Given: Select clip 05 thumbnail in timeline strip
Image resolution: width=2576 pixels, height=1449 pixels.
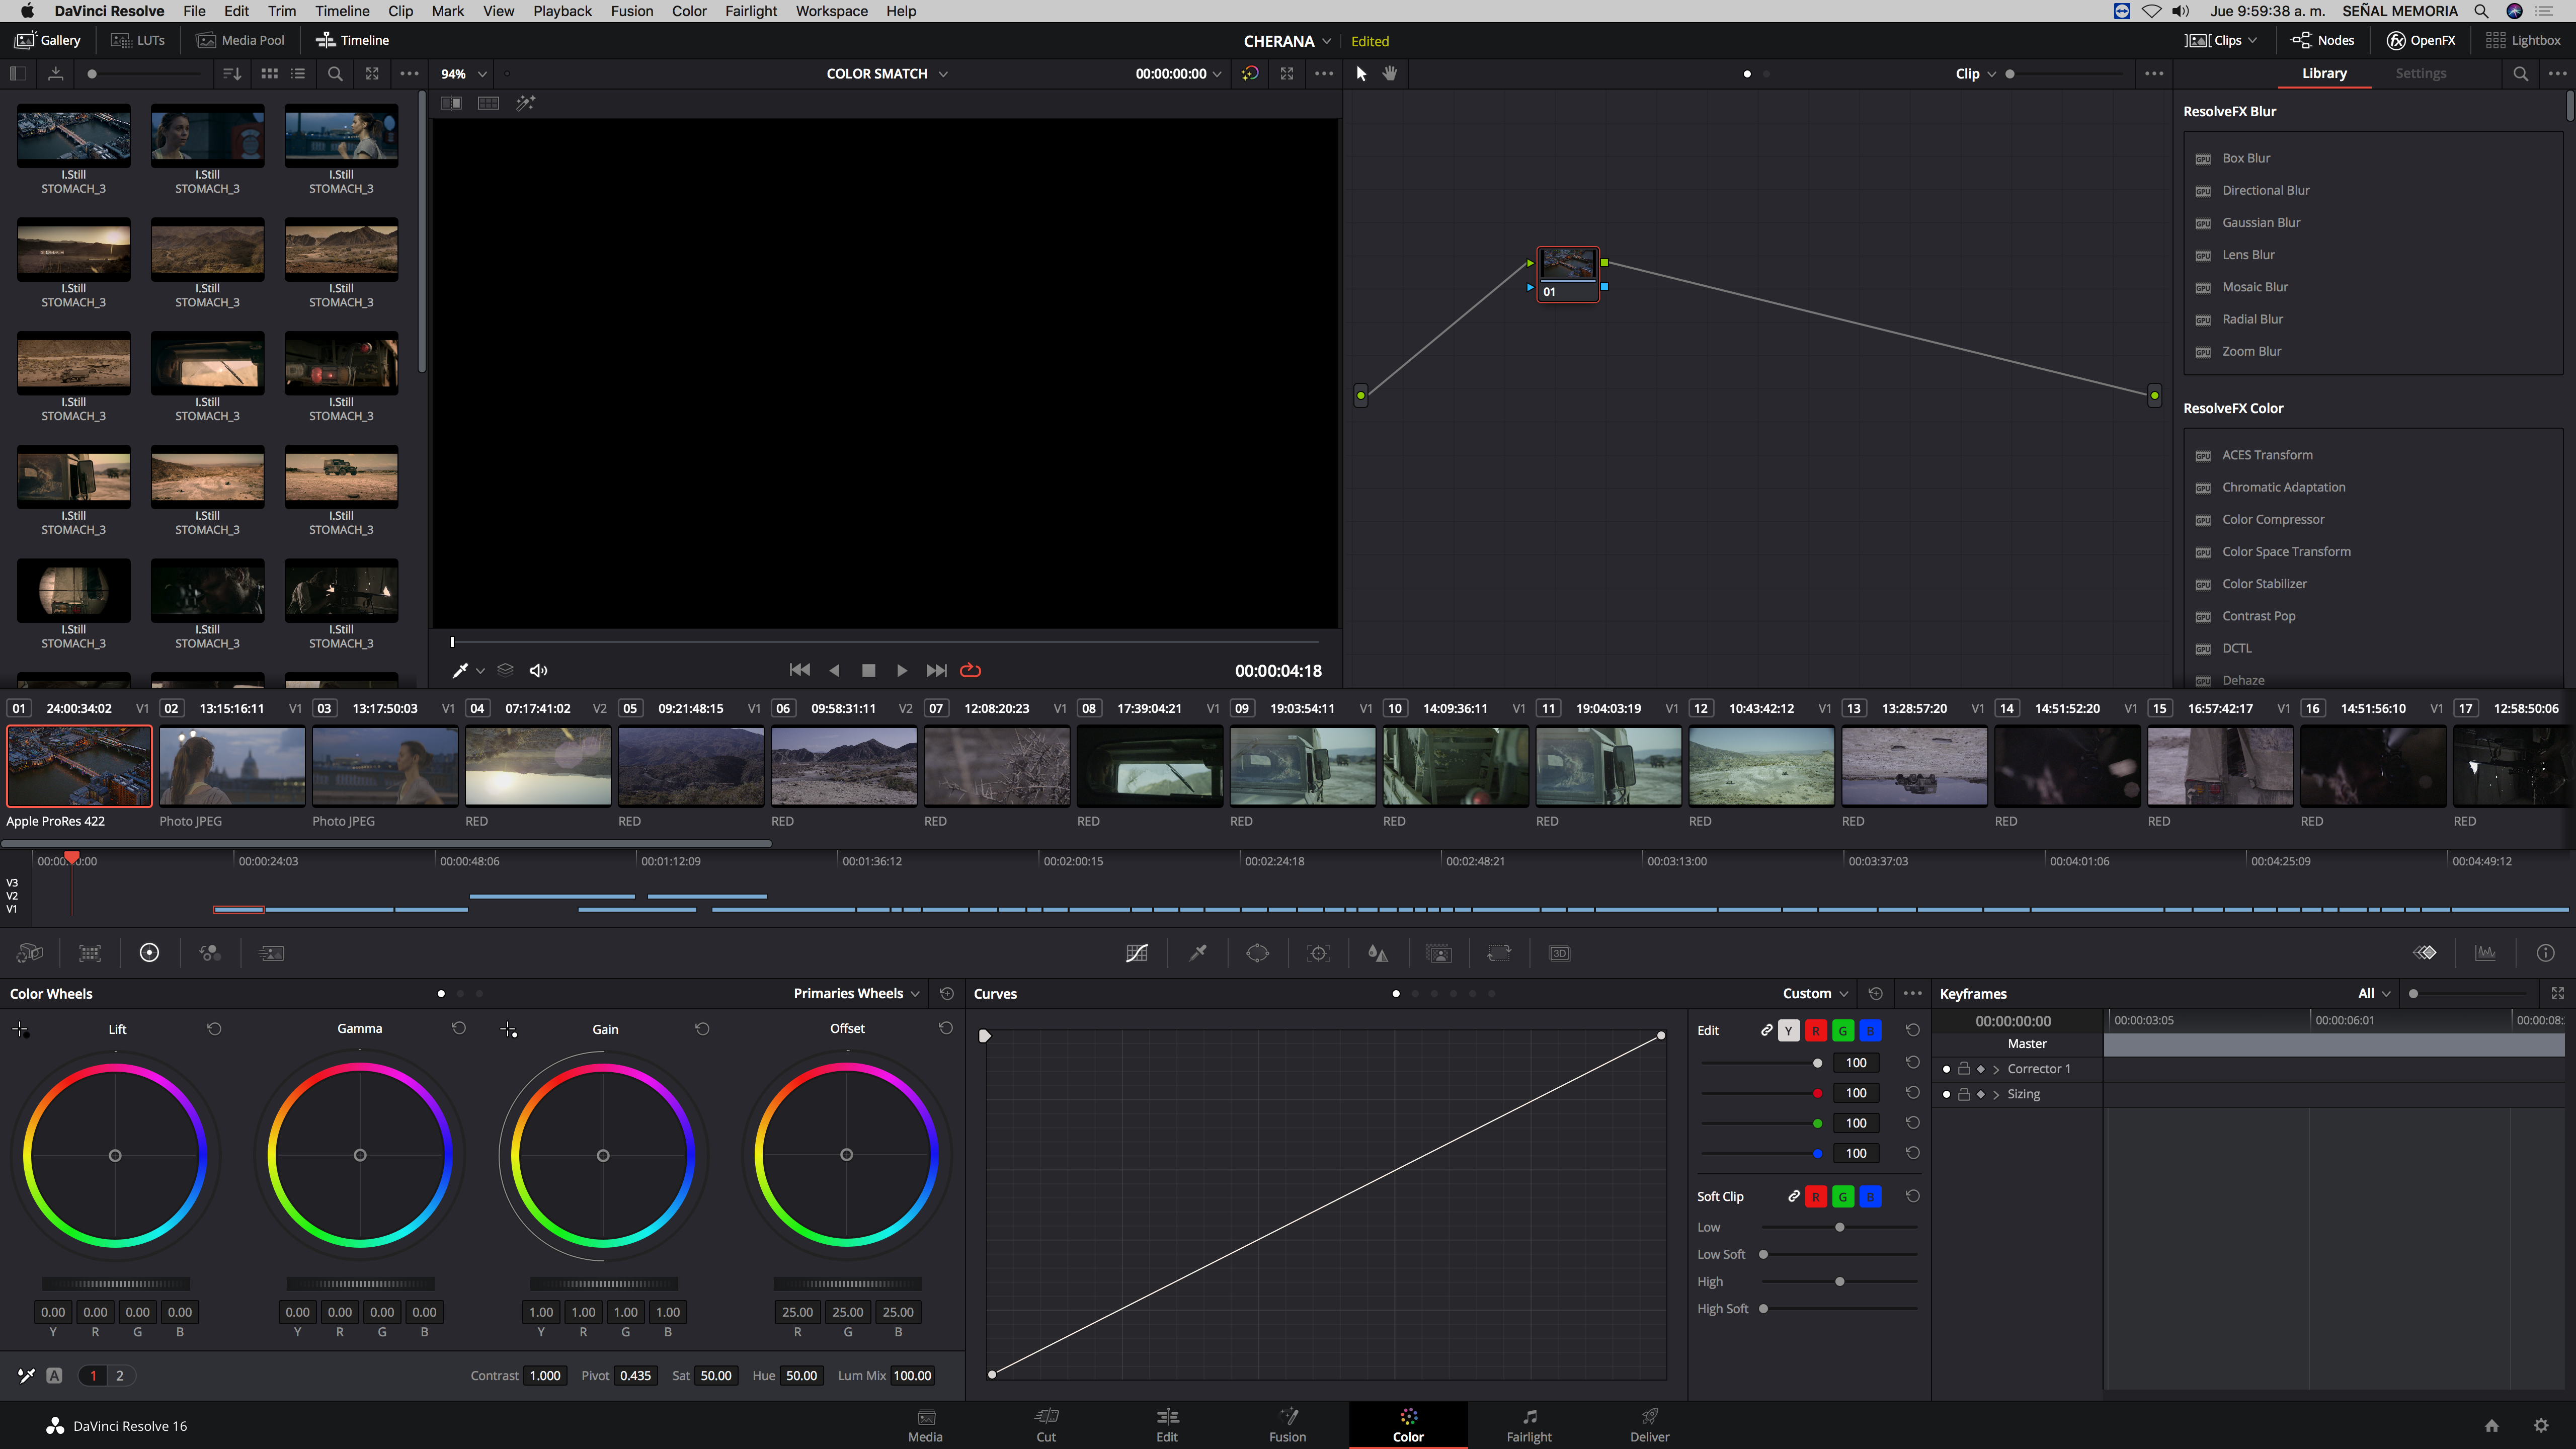Looking at the screenshot, I should (690, 766).
